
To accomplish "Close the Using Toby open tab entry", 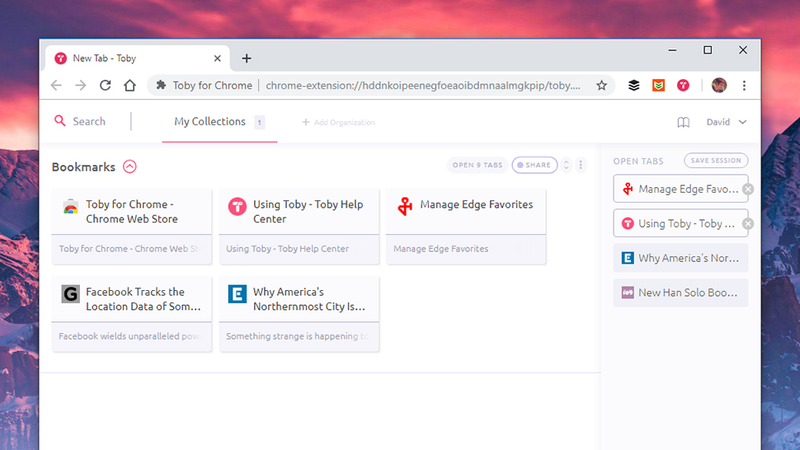I will click(x=748, y=223).
